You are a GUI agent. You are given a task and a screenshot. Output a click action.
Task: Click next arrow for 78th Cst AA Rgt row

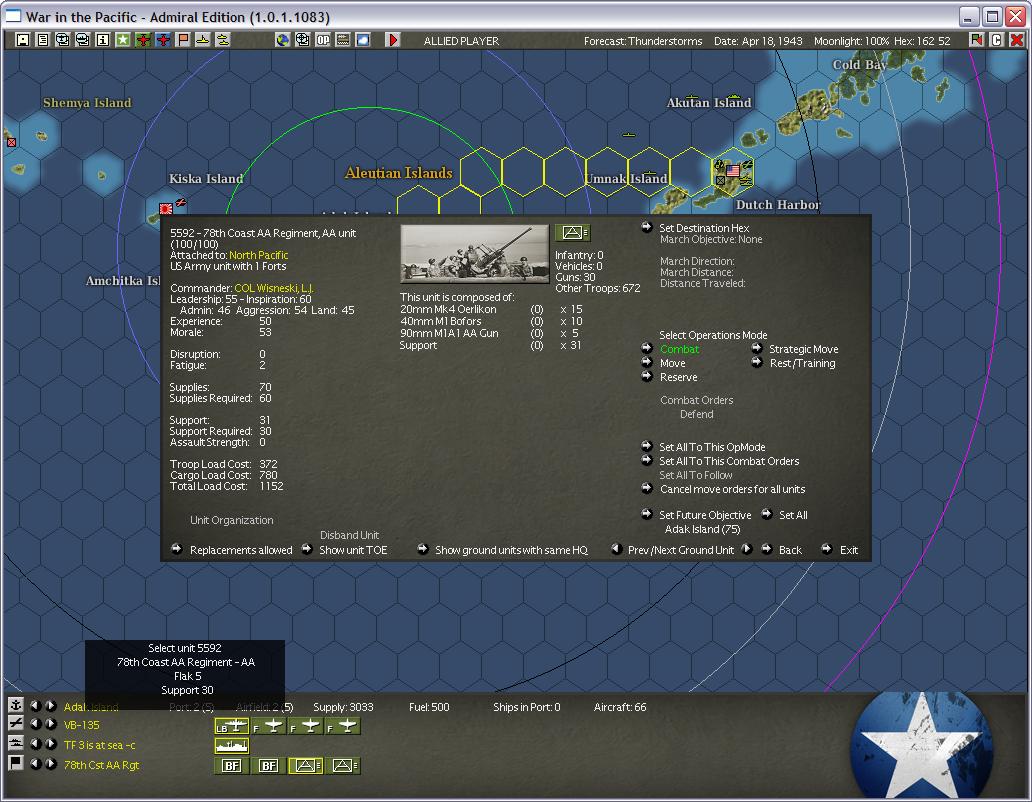[51, 763]
